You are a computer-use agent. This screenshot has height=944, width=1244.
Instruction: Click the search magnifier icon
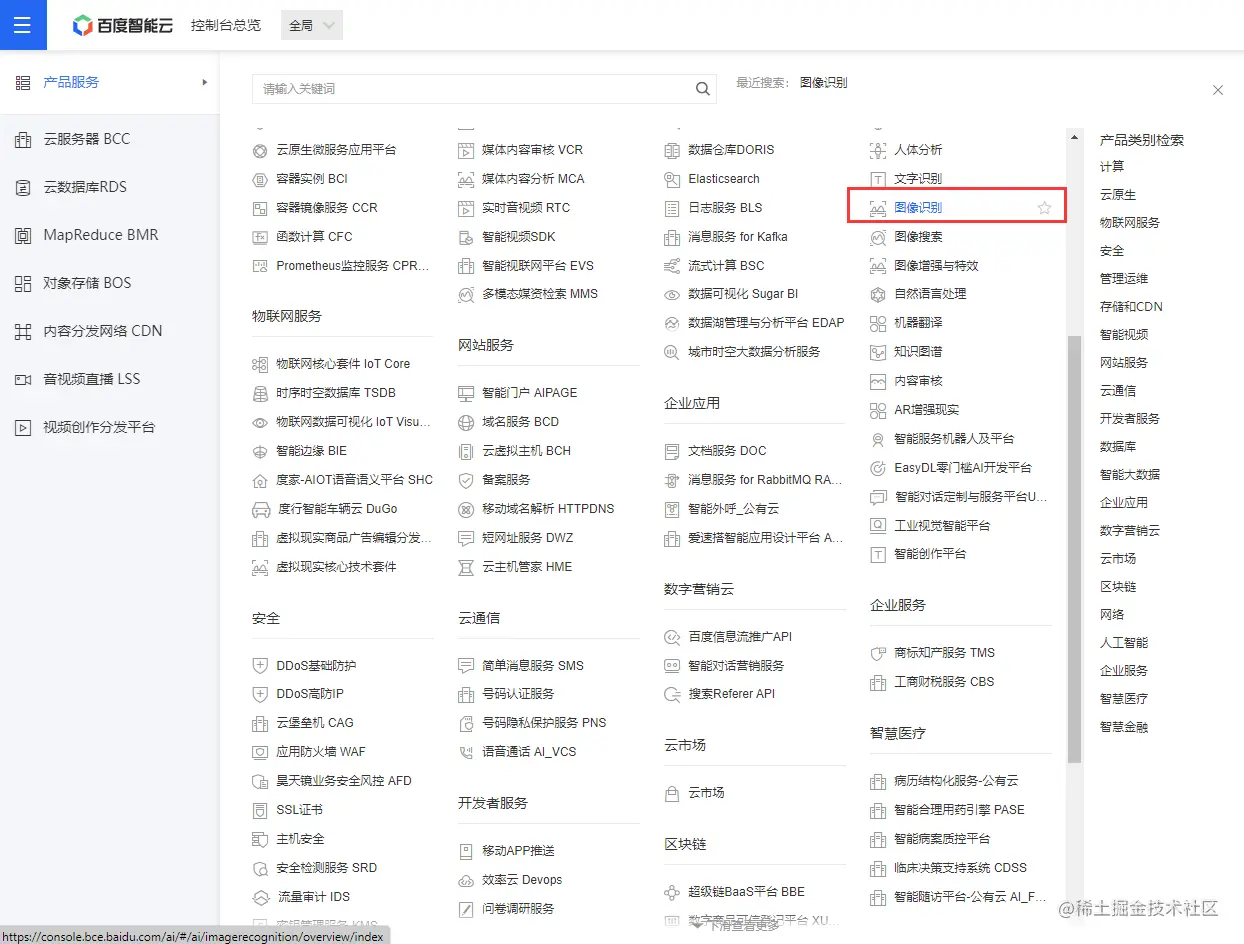pyautogui.click(x=703, y=89)
